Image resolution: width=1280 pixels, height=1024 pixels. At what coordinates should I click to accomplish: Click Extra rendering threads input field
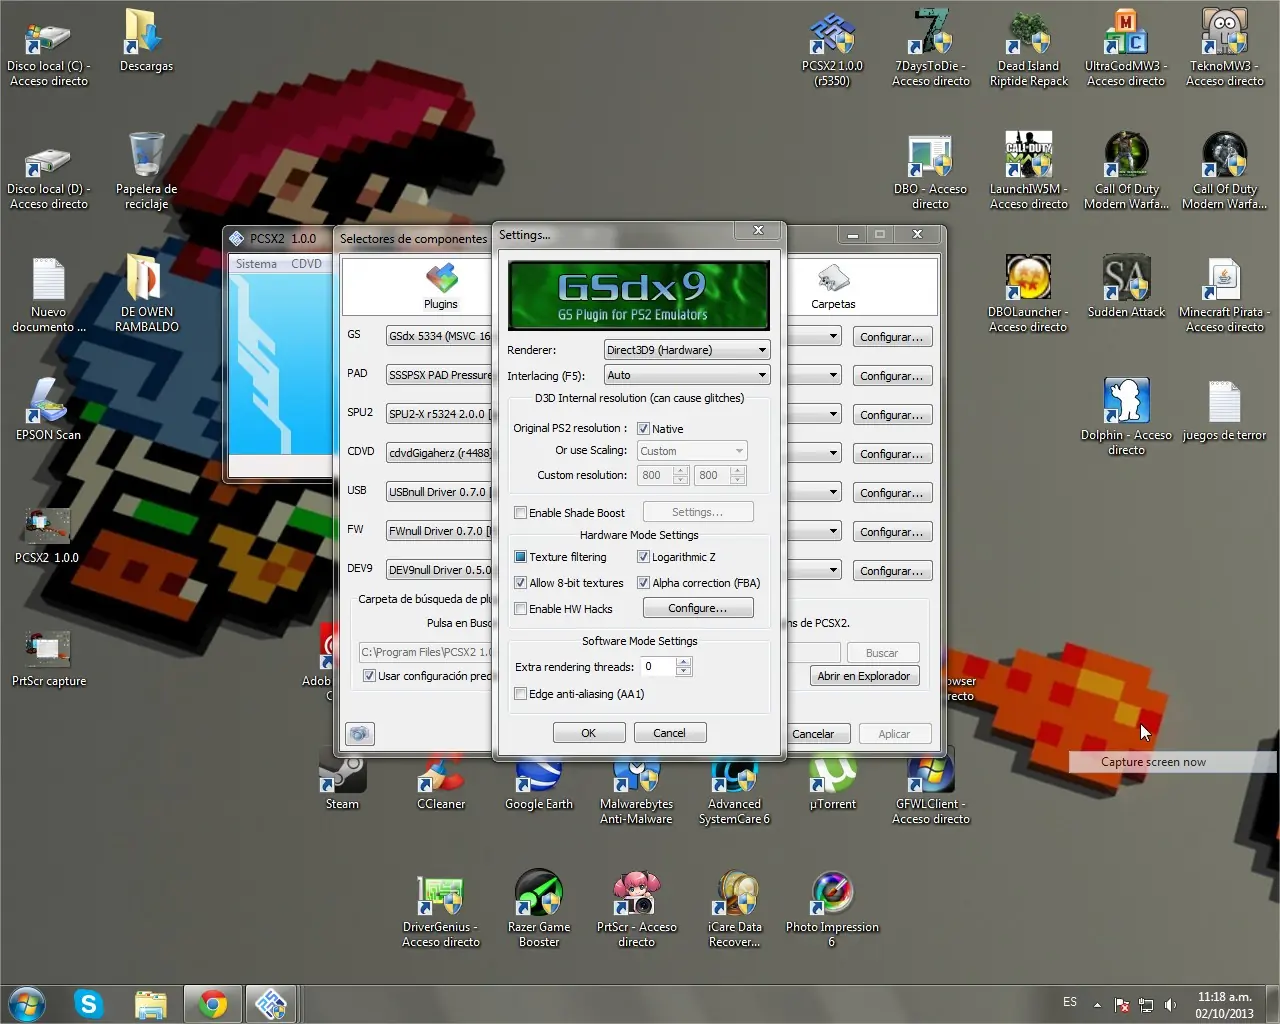pyautogui.click(x=658, y=667)
